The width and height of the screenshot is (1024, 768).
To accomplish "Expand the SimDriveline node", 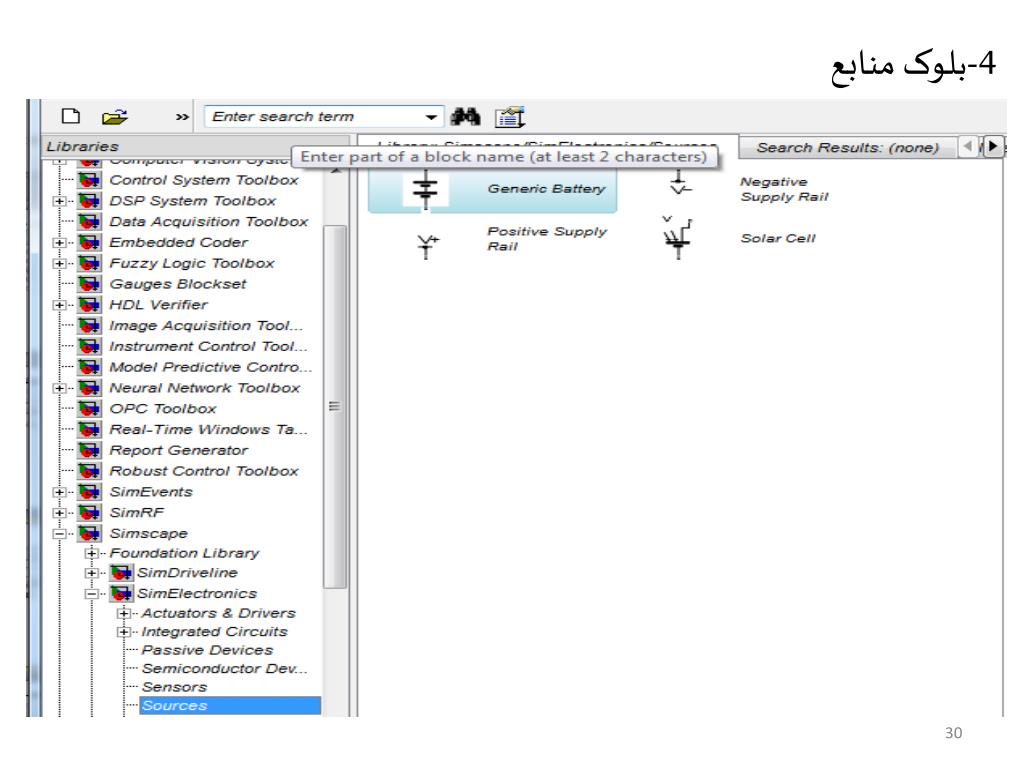I will click(91, 573).
